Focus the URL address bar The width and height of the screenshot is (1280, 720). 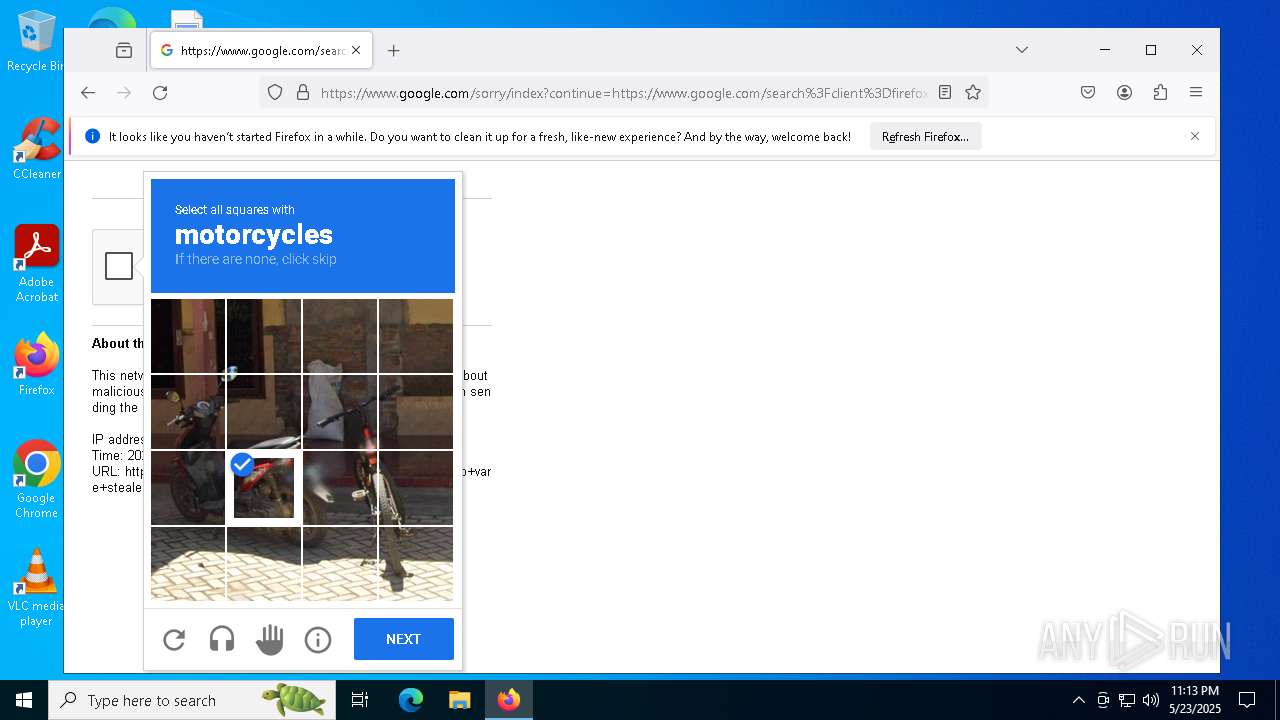625,93
